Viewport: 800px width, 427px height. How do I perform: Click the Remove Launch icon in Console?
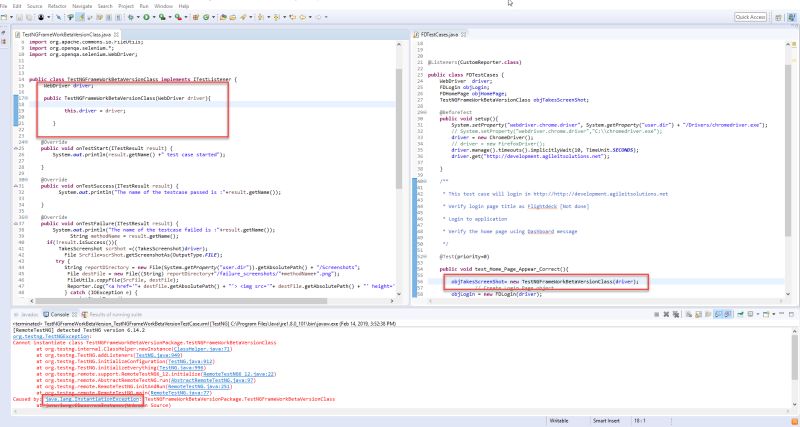[x=666, y=314]
